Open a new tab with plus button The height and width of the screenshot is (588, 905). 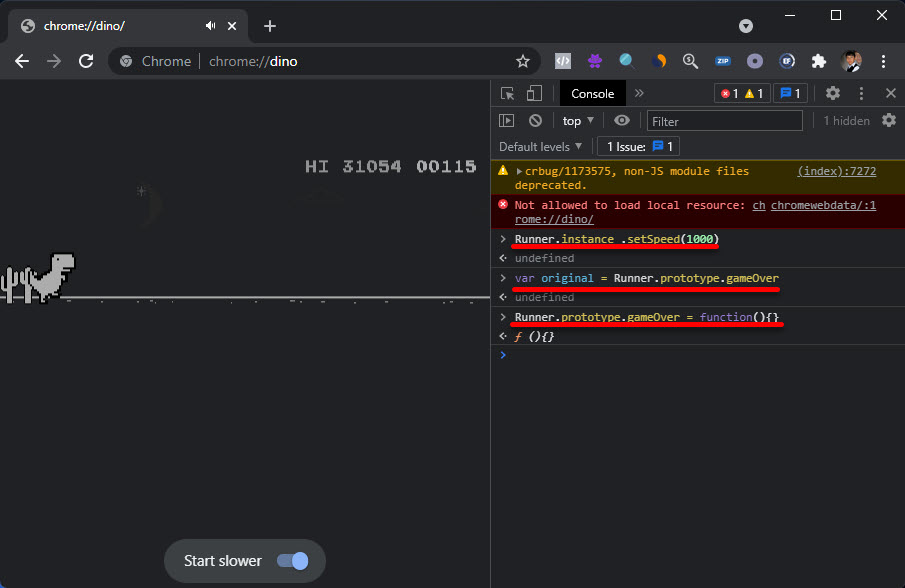[270, 26]
